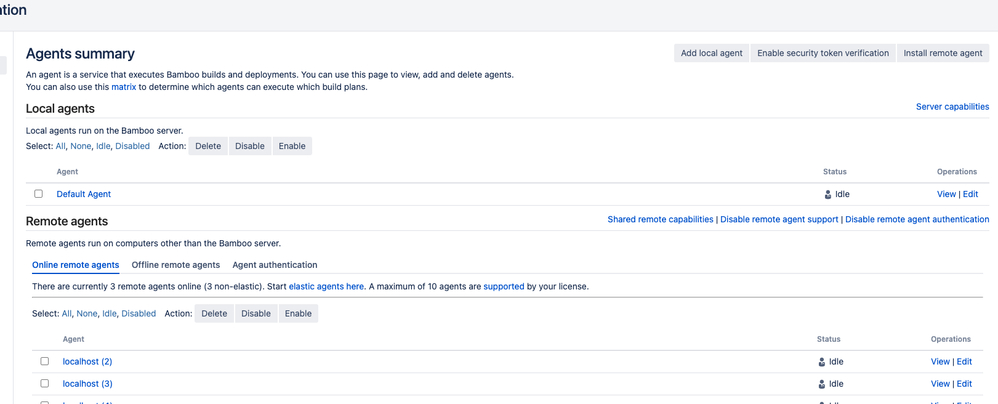Open localhost (3) agent
The width and height of the screenshot is (998, 404).
click(88, 384)
